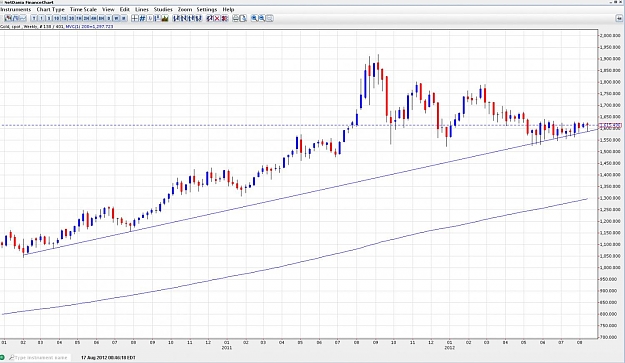Click the line chart style icon
This screenshot has height=363, width=625.
pyautogui.click(x=23, y=18)
